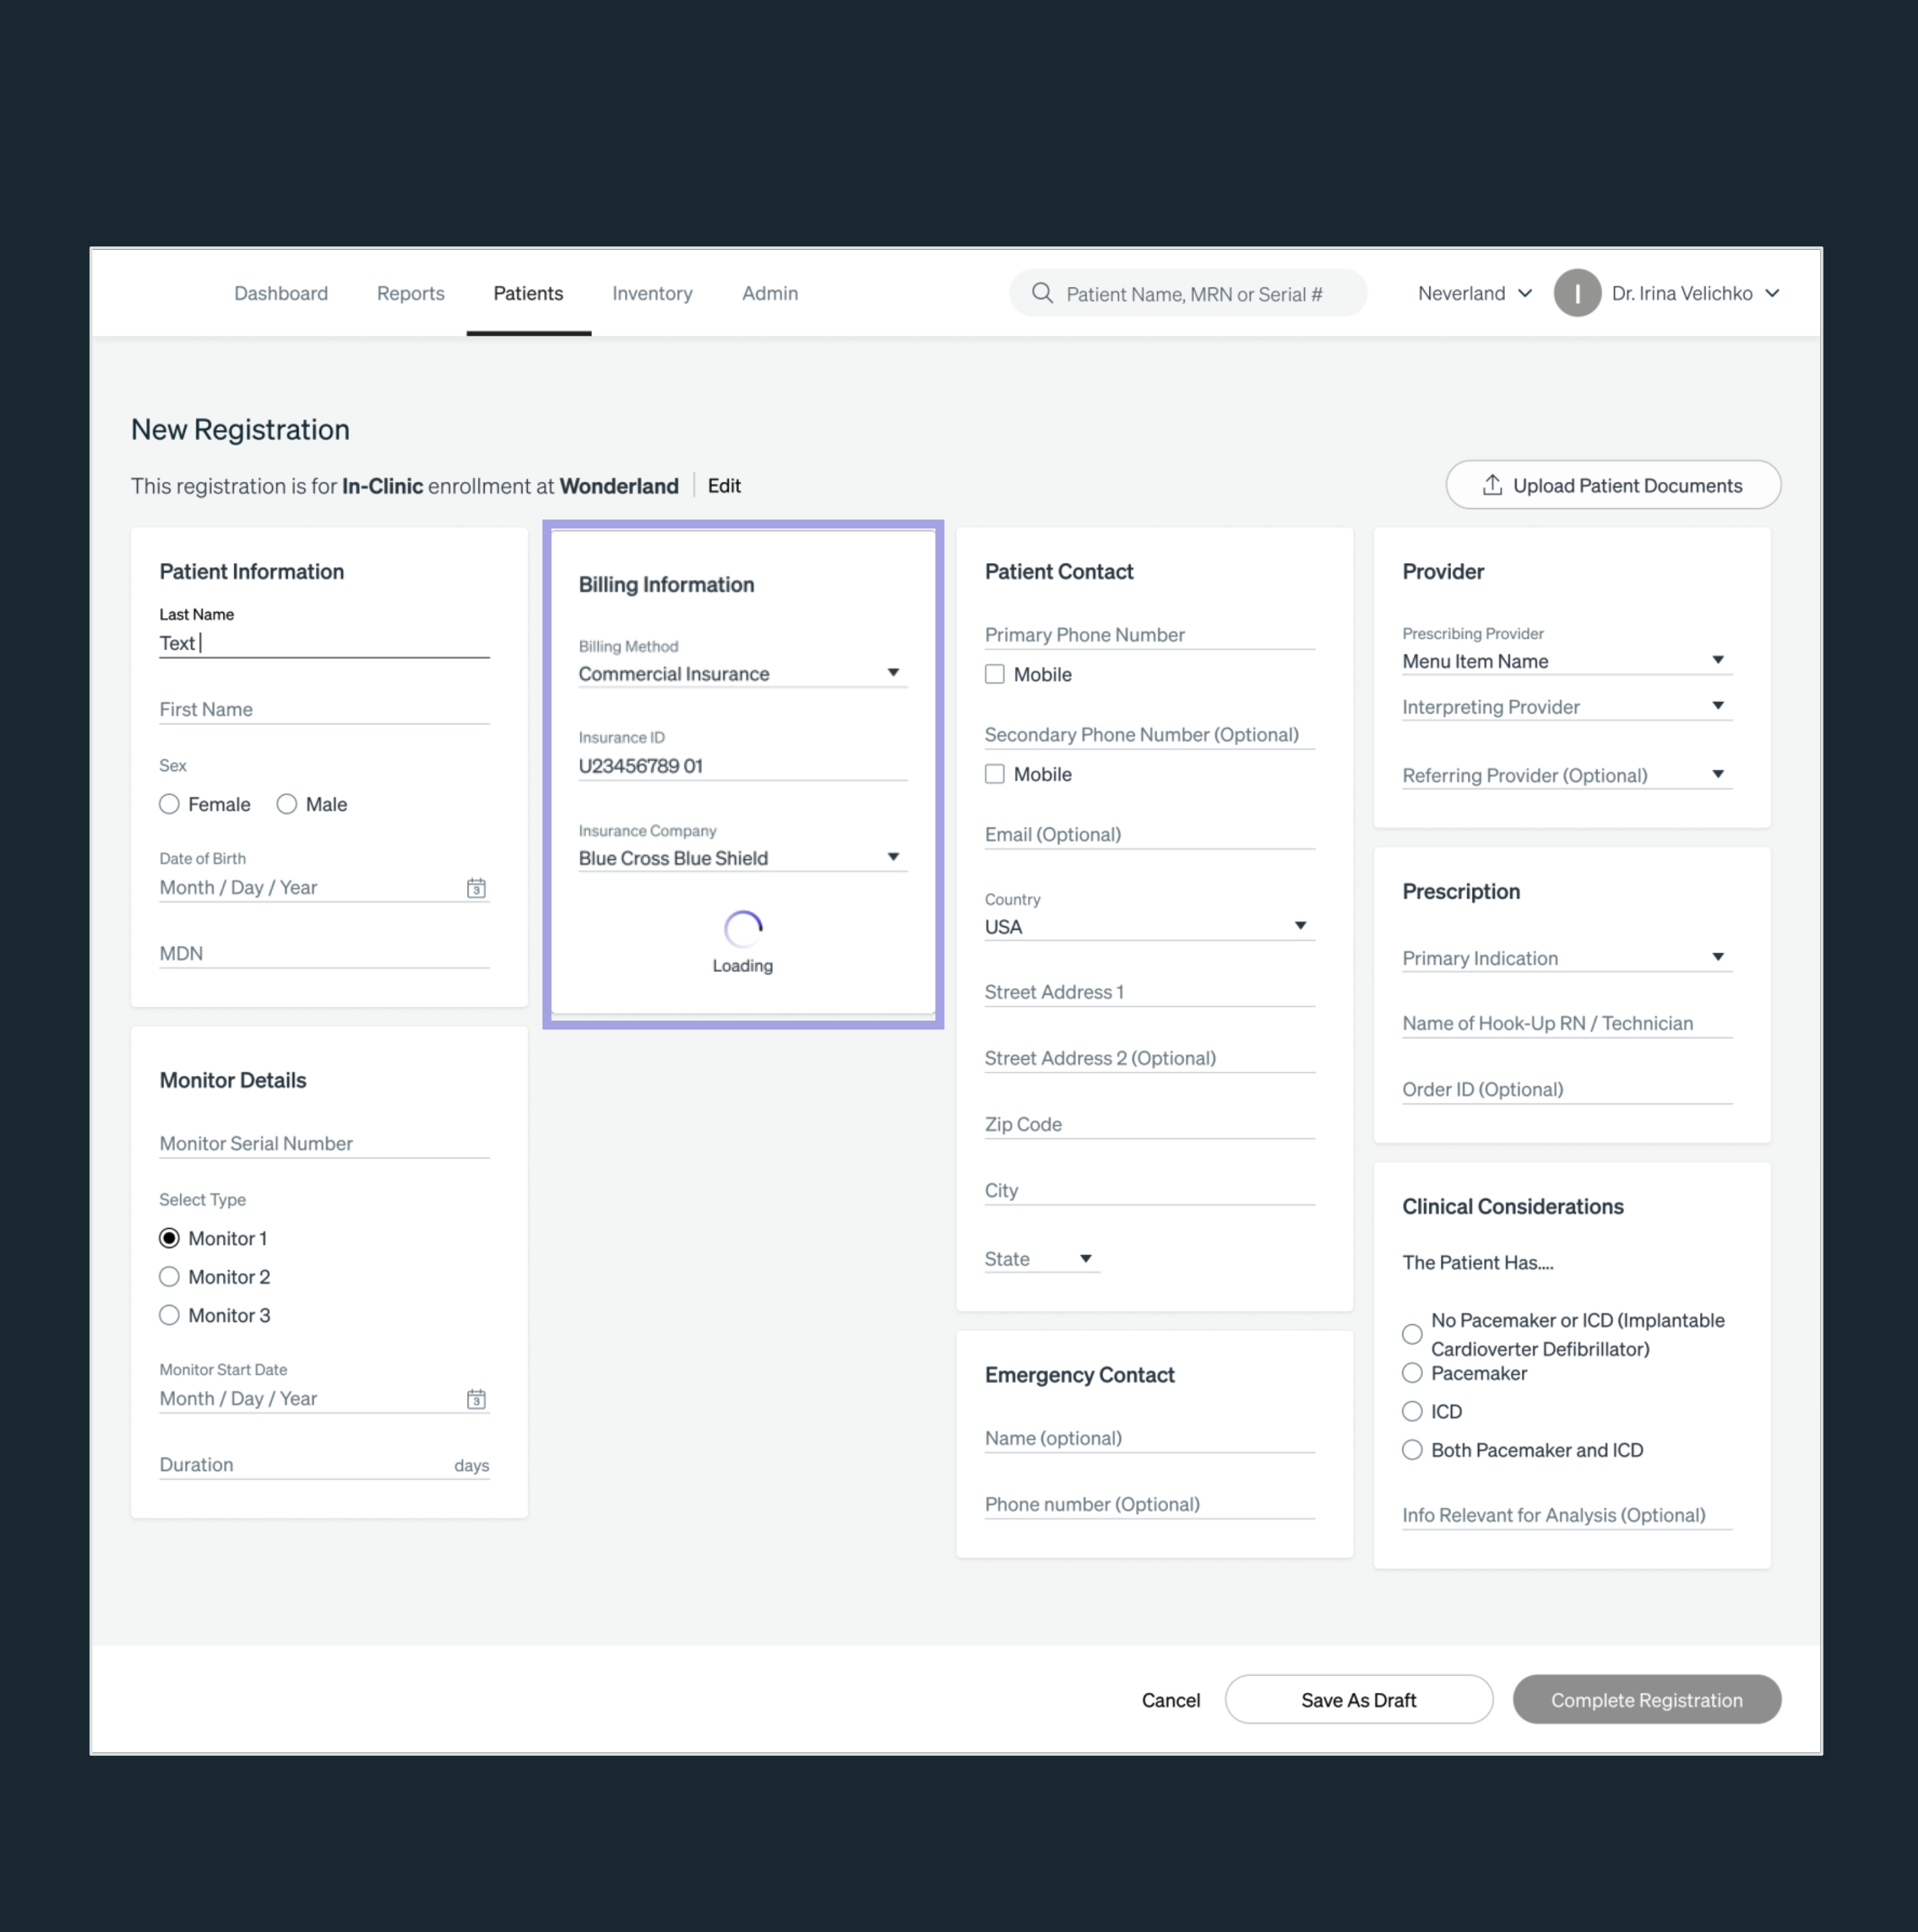
Task: Open the Neverland location dropdown
Action: coord(1474,293)
